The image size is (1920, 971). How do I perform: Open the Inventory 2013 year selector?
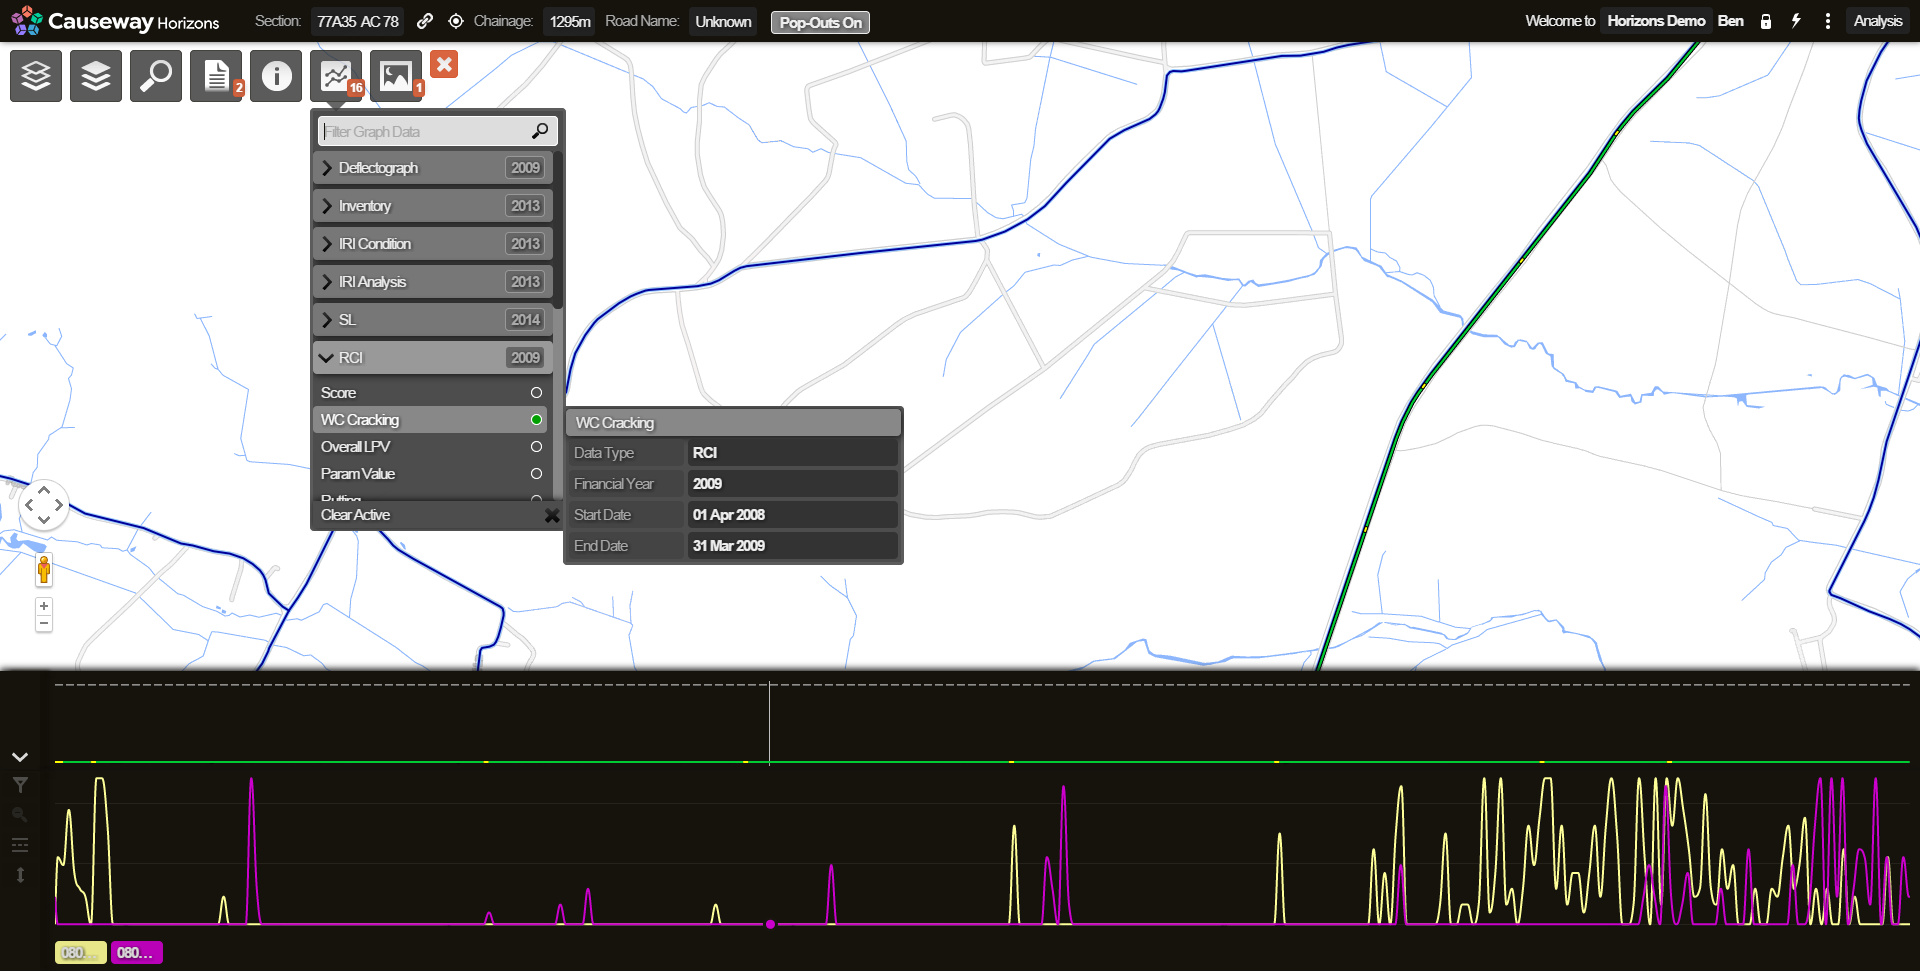(525, 206)
